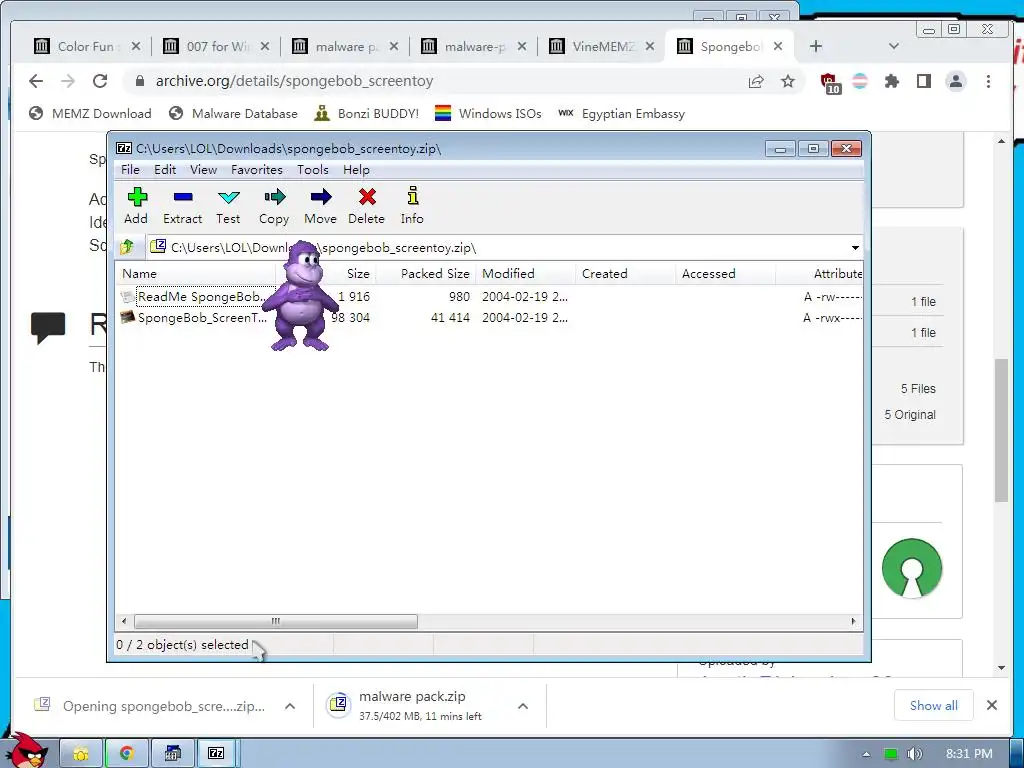Click Angry Birds start button
Image resolution: width=1024 pixels, height=768 pixels.
tap(26, 750)
